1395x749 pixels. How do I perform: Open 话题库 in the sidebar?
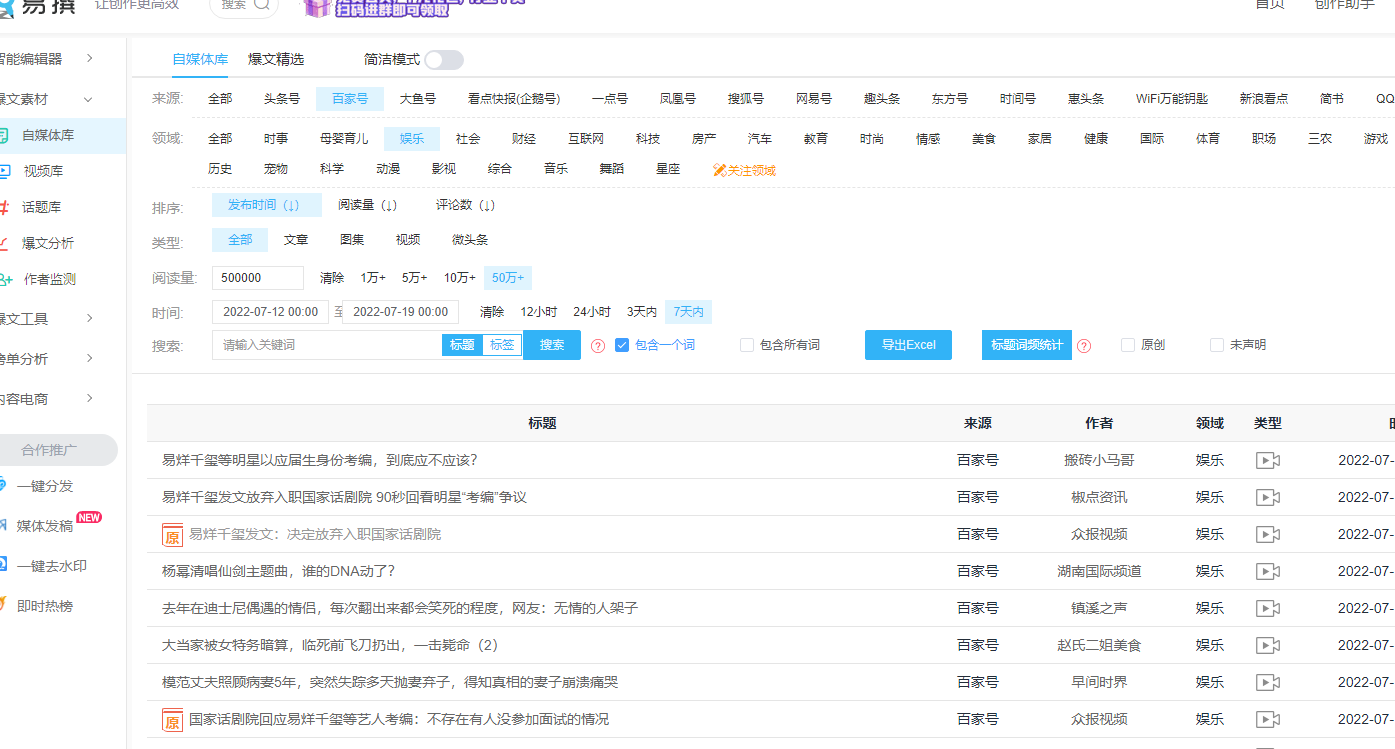point(42,207)
